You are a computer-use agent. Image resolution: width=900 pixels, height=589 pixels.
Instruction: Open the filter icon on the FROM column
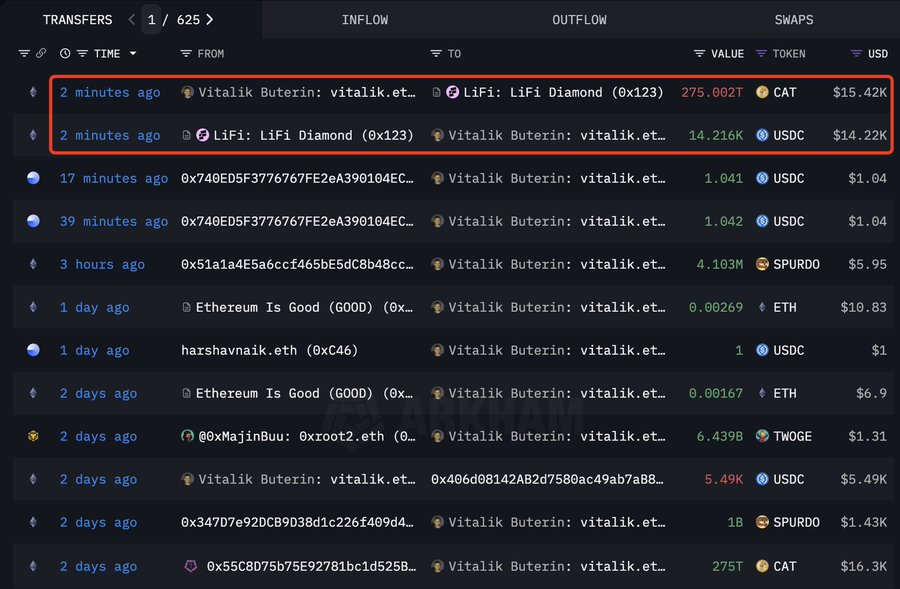pyautogui.click(x=184, y=54)
